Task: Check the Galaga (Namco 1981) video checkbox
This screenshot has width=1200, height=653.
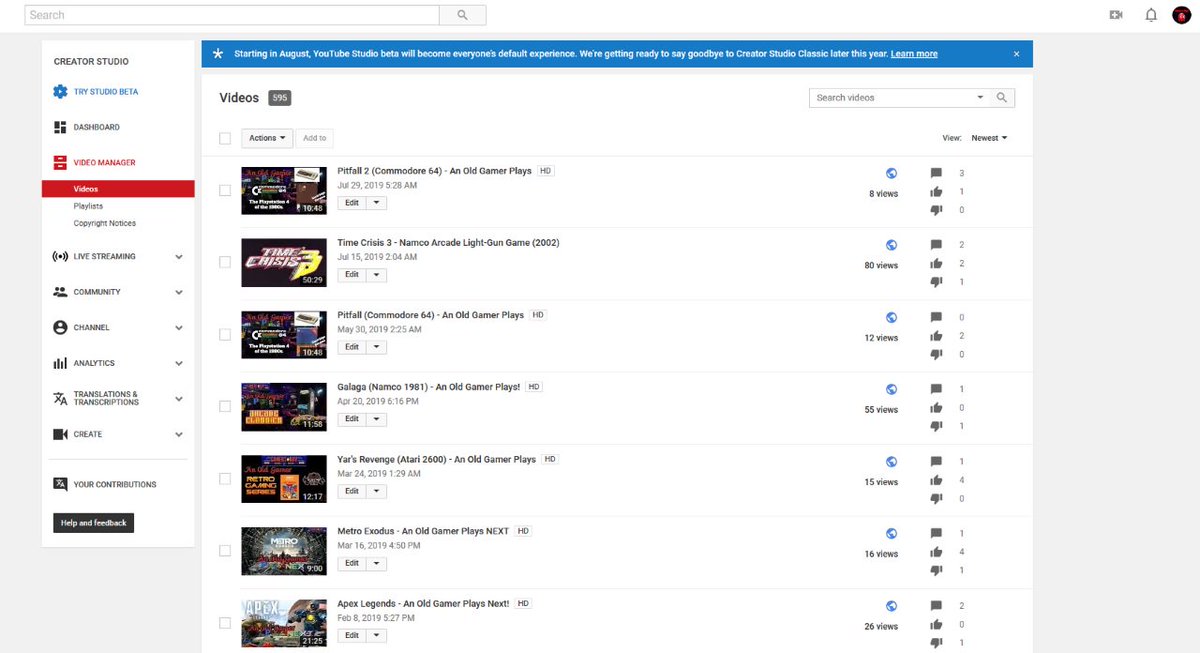Action: (x=225, y=406)
